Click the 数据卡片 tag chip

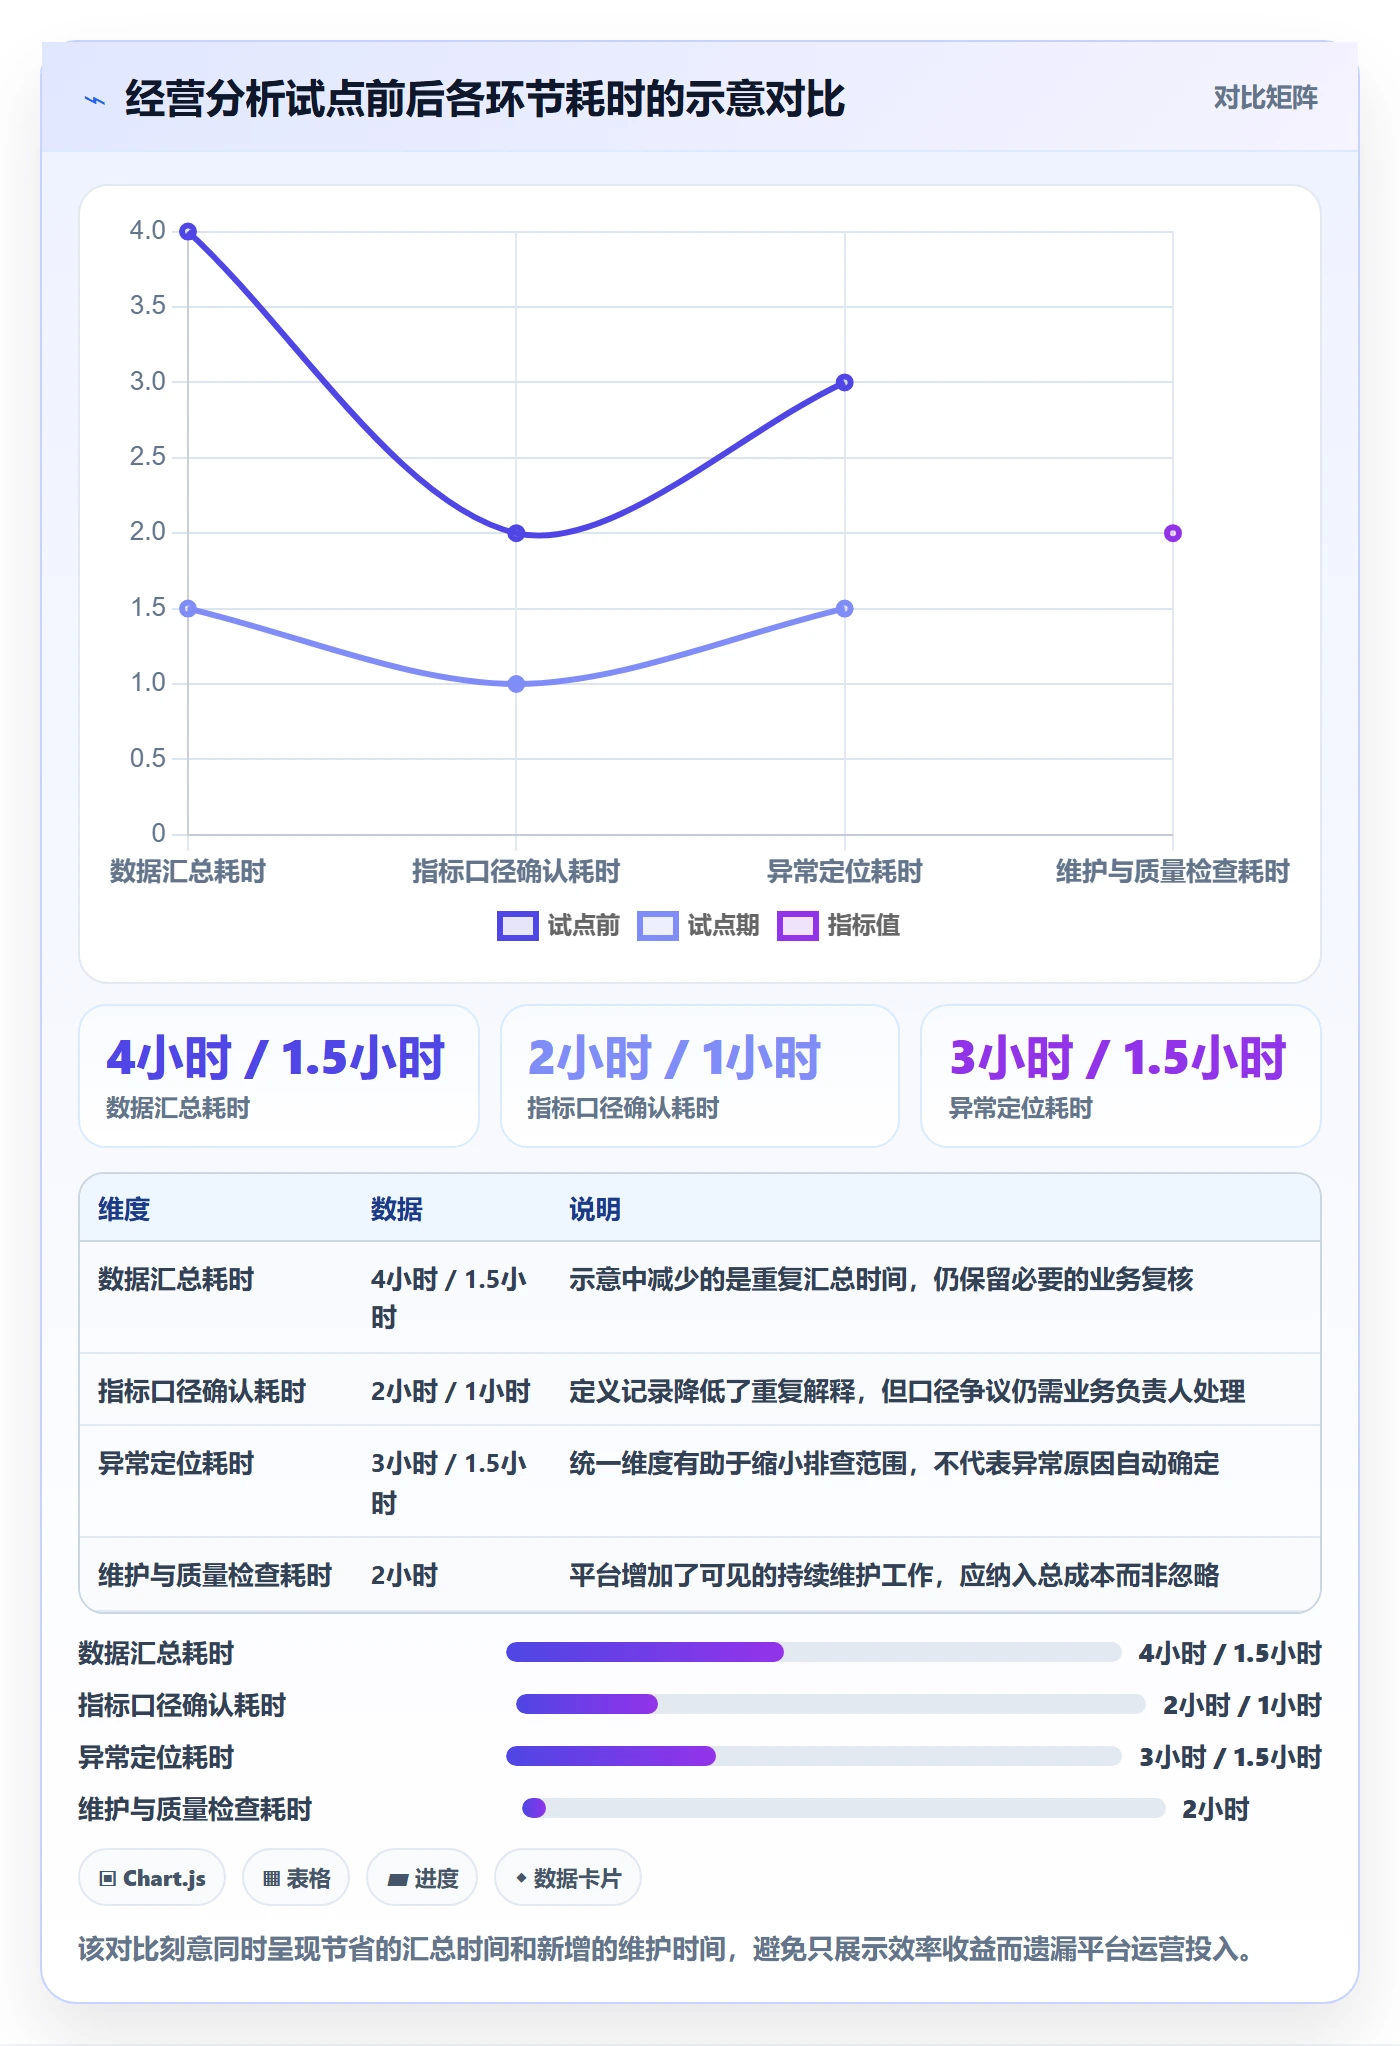pos(568,1878)
